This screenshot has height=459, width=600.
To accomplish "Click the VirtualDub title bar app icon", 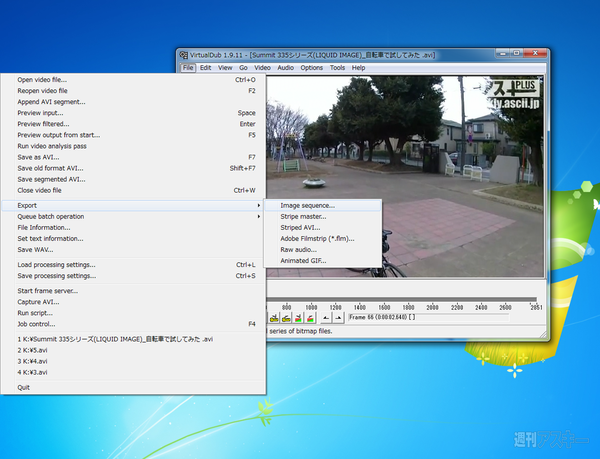I will pos(184,54).
